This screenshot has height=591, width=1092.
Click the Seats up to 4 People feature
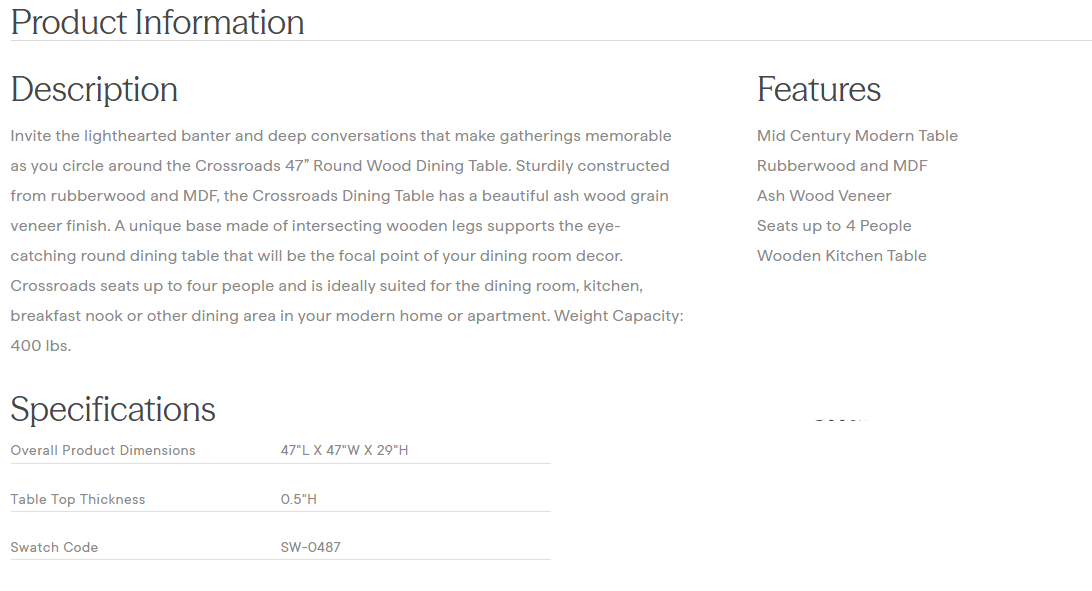click(x=834, y=226)
